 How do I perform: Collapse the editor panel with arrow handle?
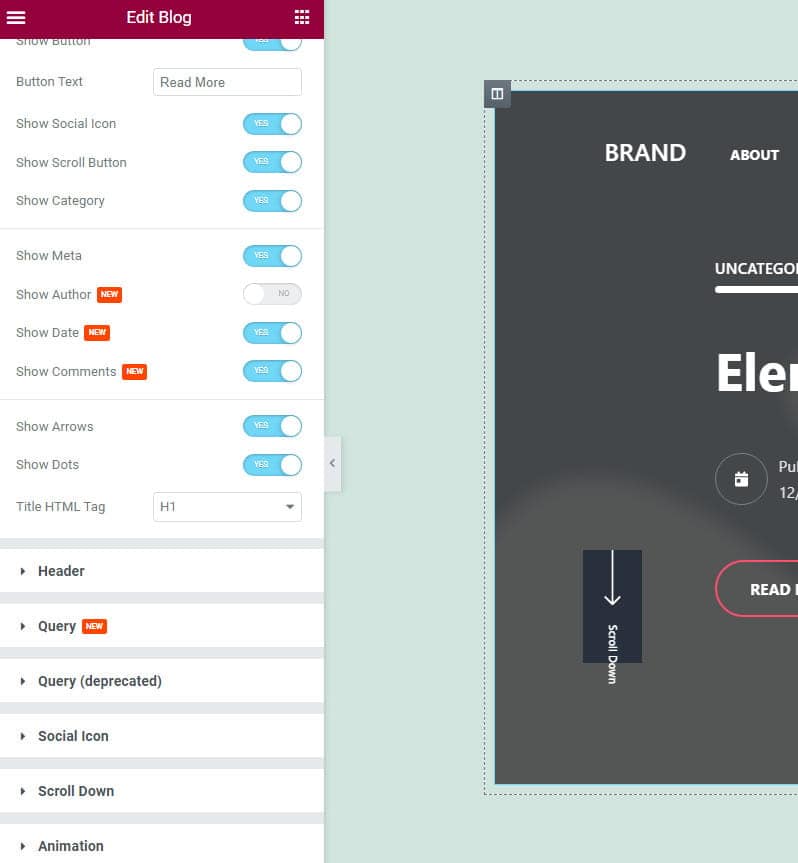click(332, 463)
